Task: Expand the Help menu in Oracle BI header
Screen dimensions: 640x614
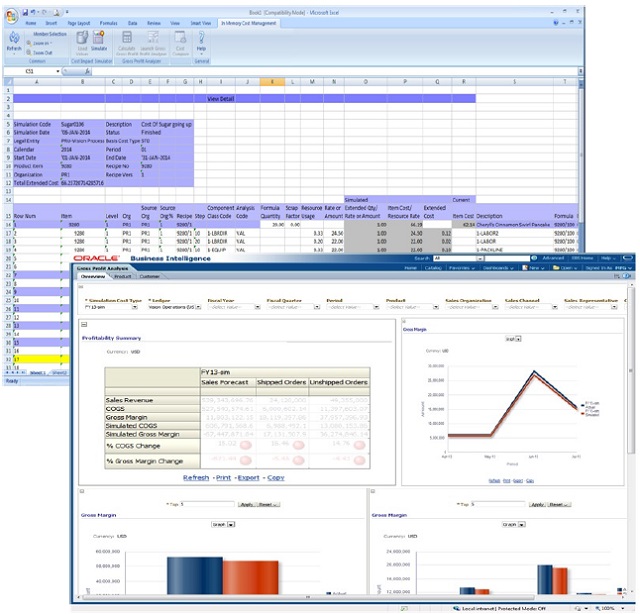Action: coord(607,258)
